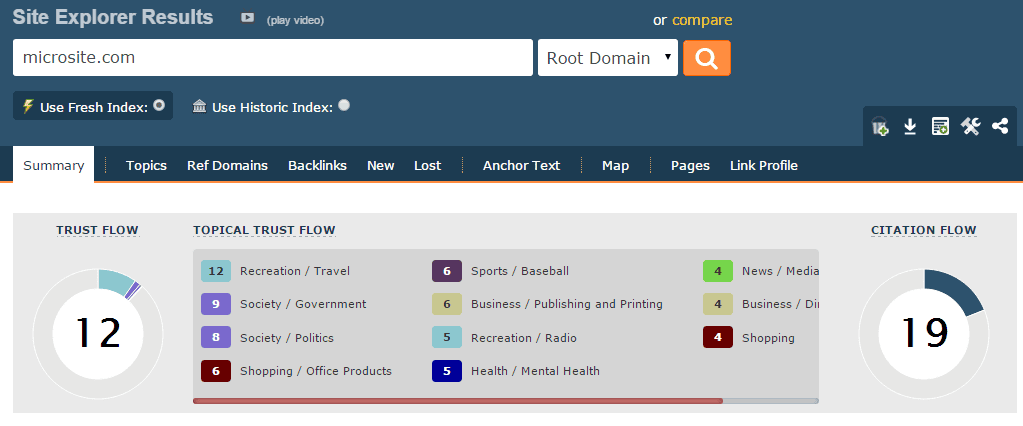Click the download arrow icon
The height and width of the screenshot is (426, 1023).
click(x=910, y=127)
